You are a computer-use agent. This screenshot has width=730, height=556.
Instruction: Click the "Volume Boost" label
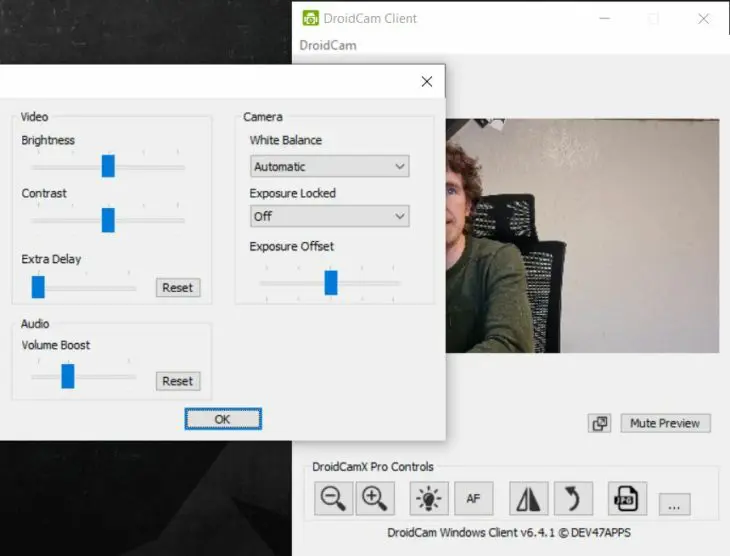pyautogui.click(x=55, y=345)
